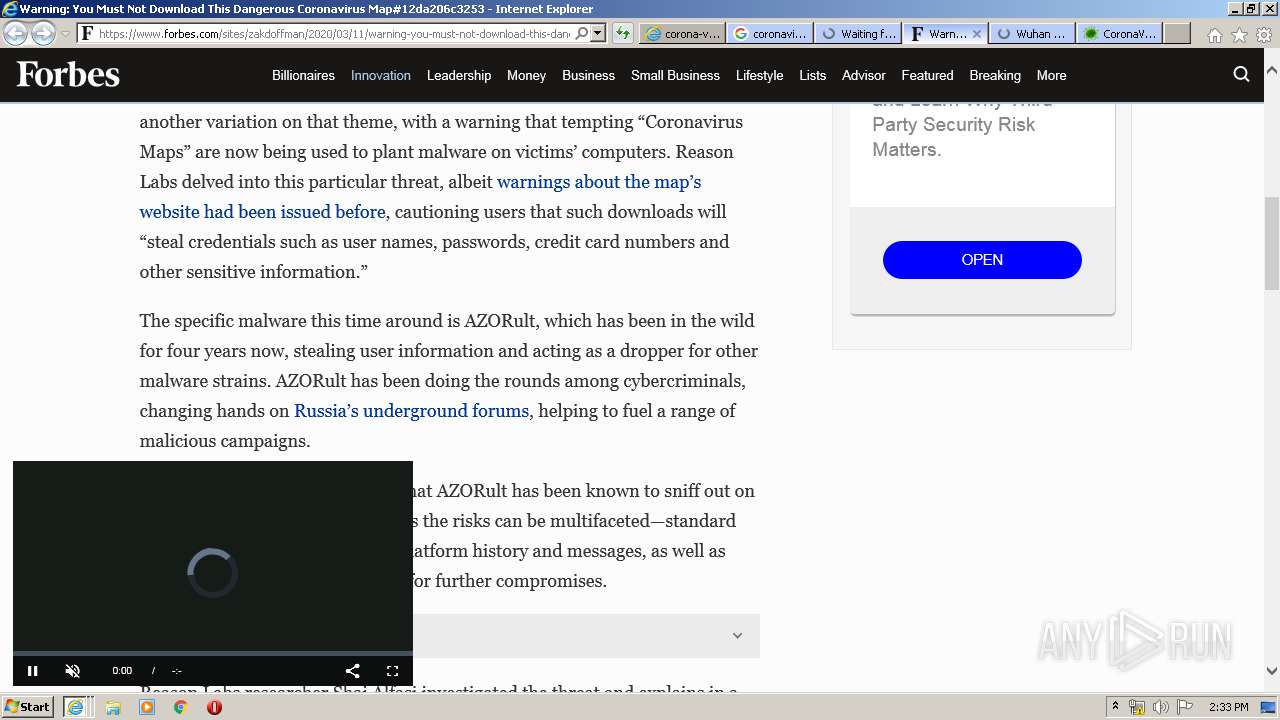Open the More menu
This screenshot has width=1280, height=720.
pos(1051,75)
